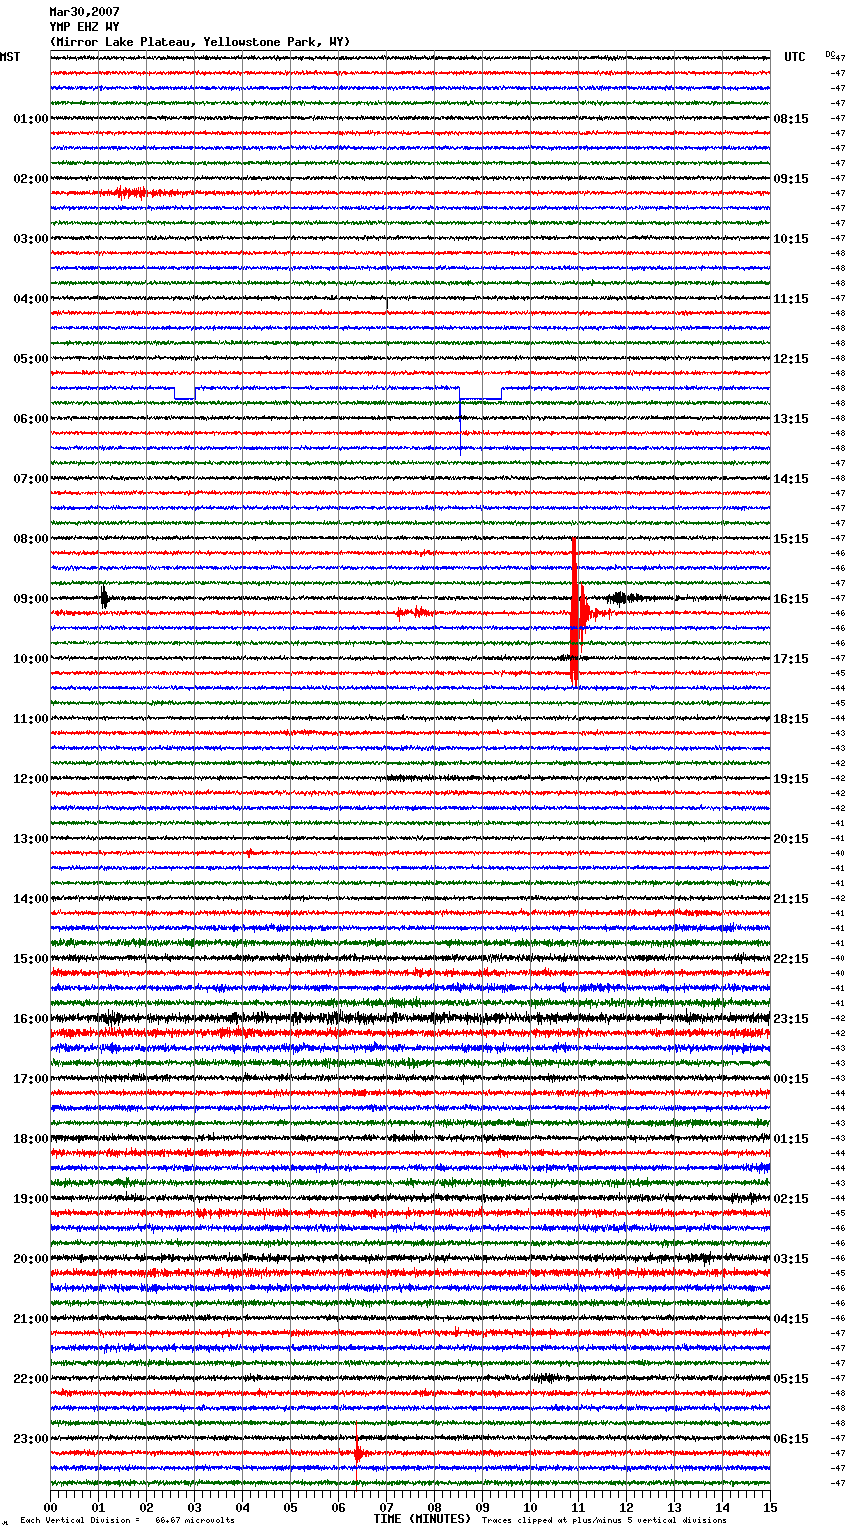This screenshot has width=850, height=1534.
Task: Select the 23:00 MST hour label
Action: [x=31, y=1439]
